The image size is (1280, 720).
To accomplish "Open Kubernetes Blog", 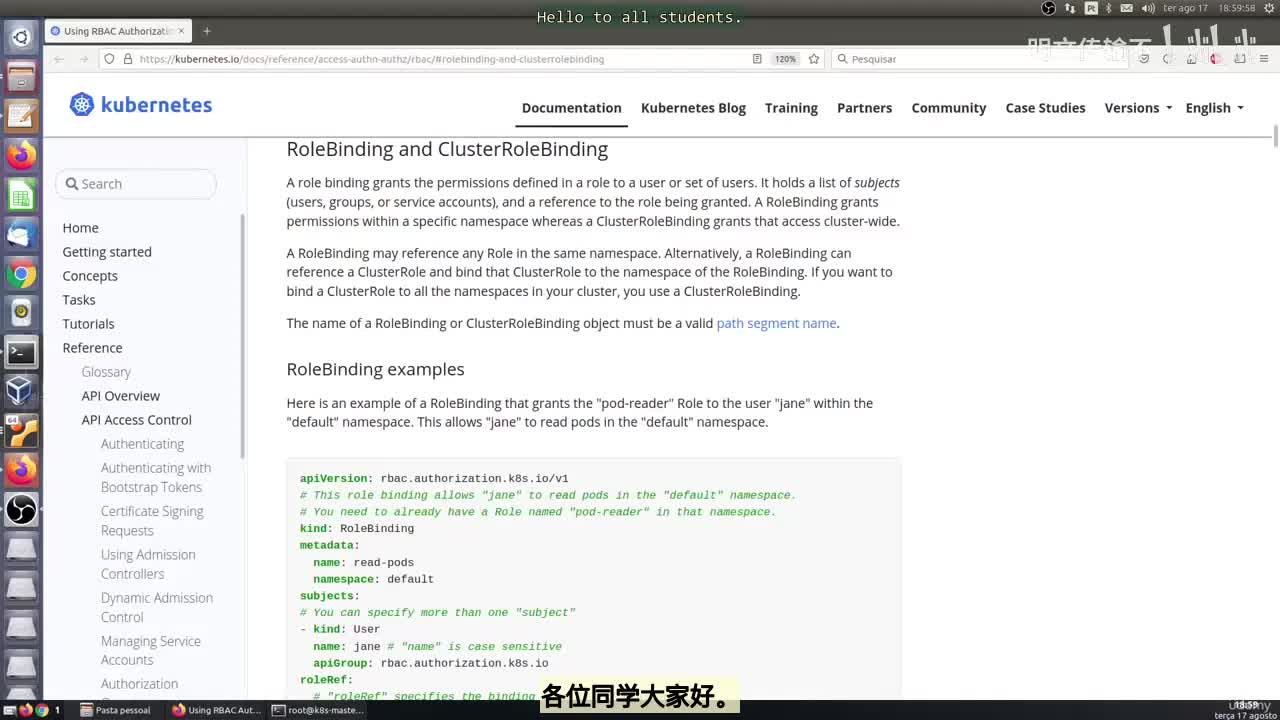I will [693, 108].
